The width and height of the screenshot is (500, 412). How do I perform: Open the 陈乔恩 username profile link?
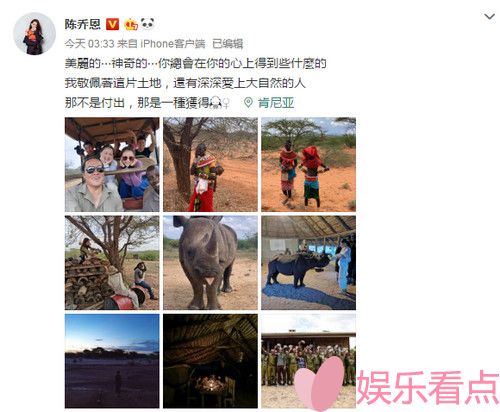coord(83,24)
